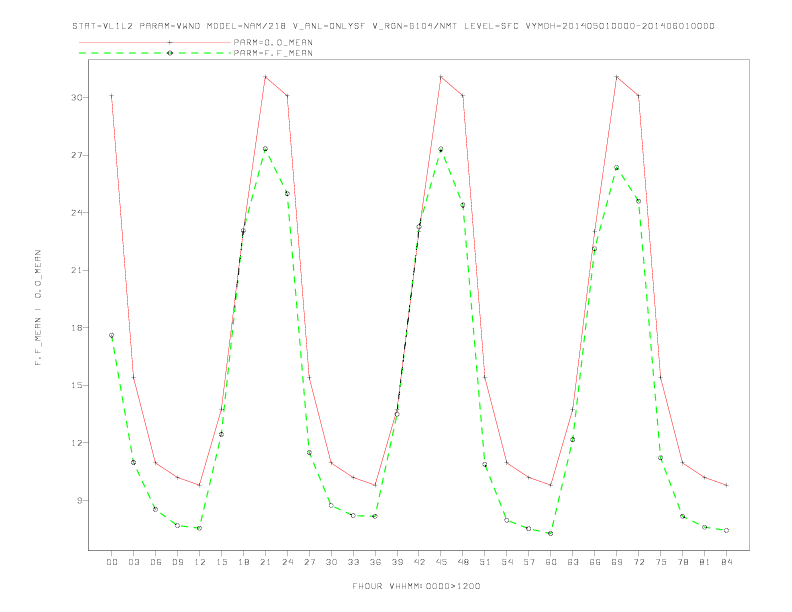
Task: Click x-axis hour label 69
Action: [617, 562]
